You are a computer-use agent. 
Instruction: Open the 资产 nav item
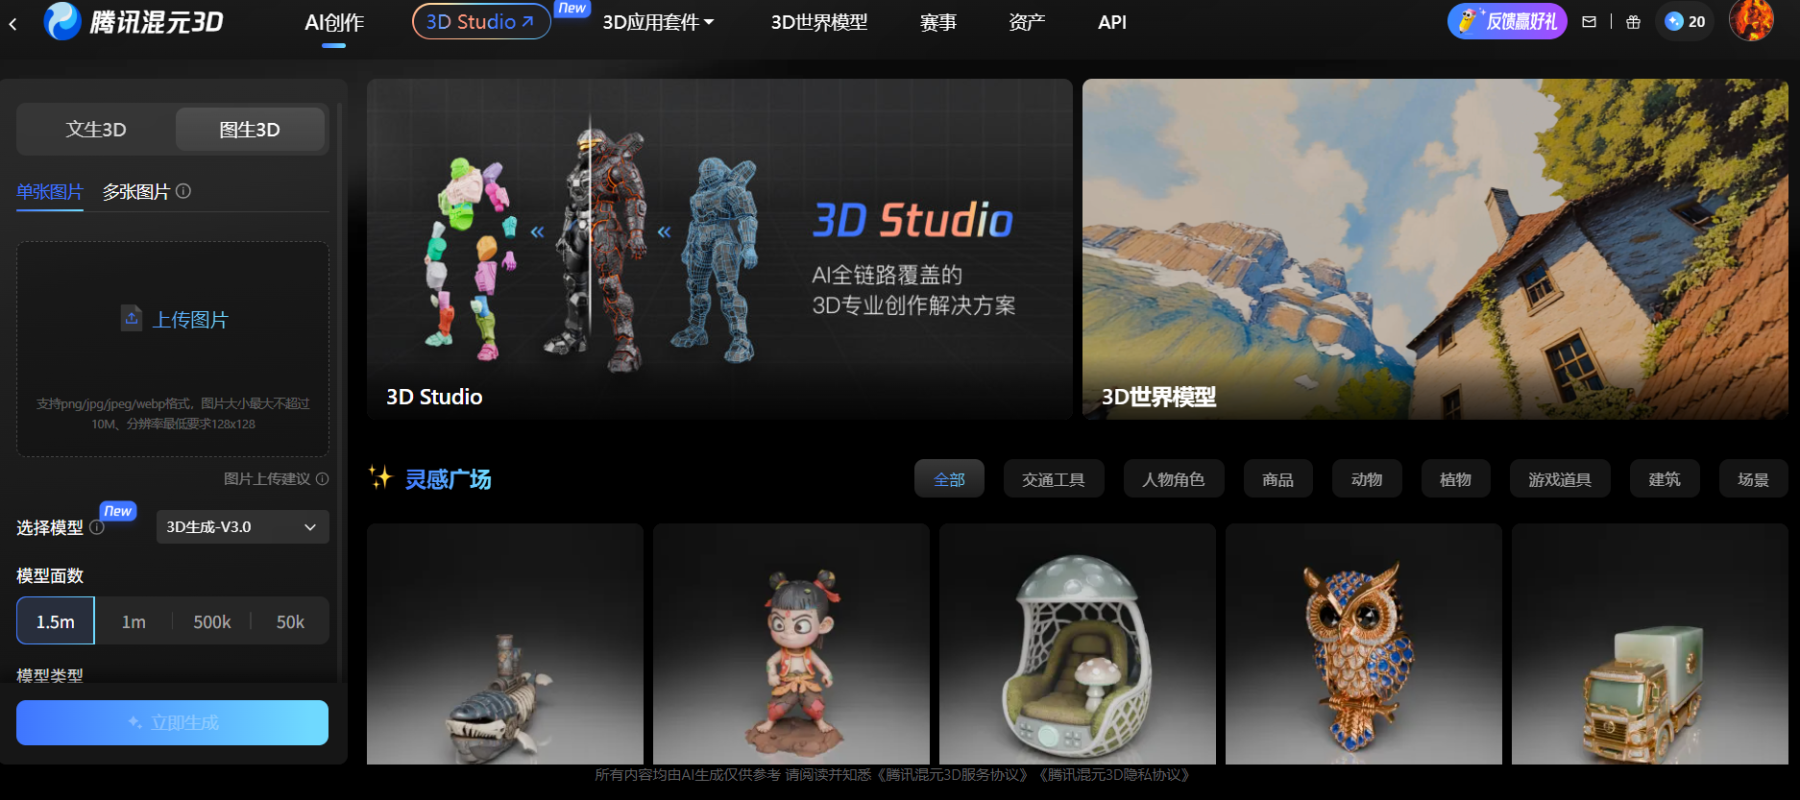1027,22
